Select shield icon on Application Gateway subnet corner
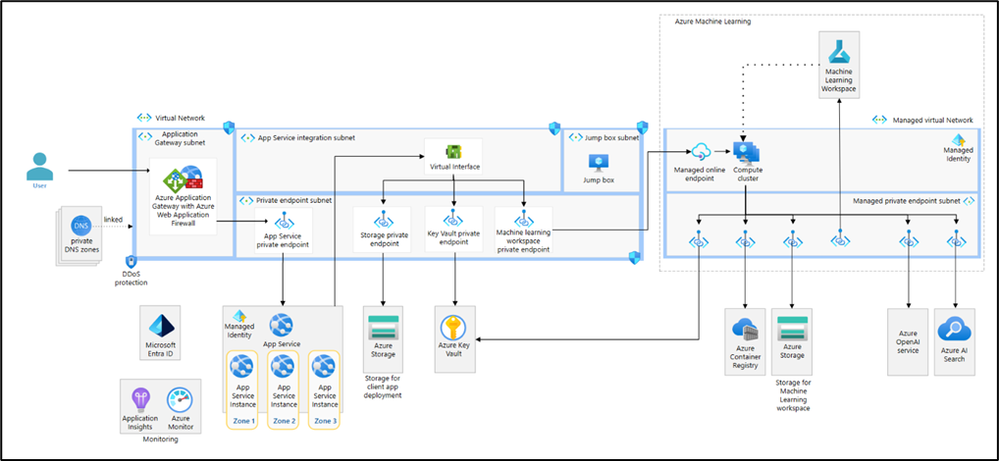Screen dimensions: 999x461 tap(229, 128)
